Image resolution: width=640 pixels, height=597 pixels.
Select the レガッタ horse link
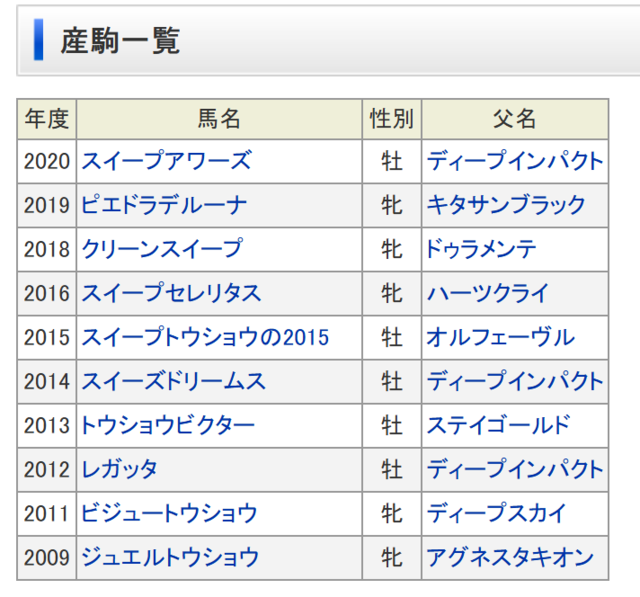point(119,469)
